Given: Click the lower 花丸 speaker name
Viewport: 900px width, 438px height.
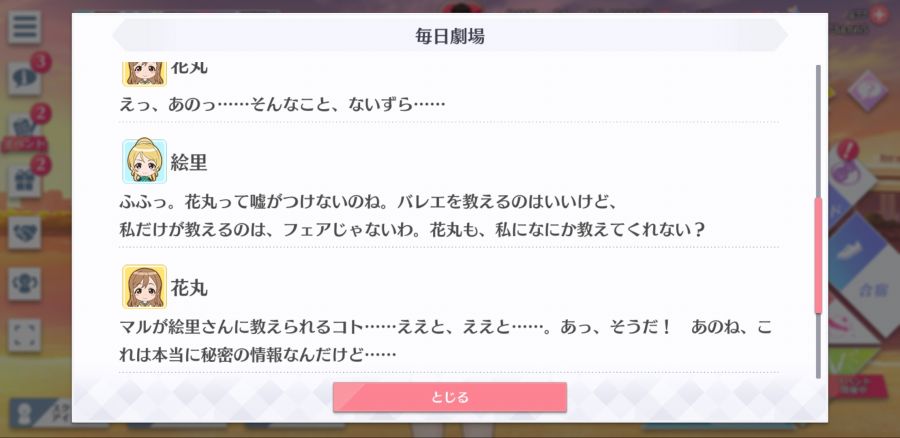Looking at the screenshot, I should coord(189,288).
